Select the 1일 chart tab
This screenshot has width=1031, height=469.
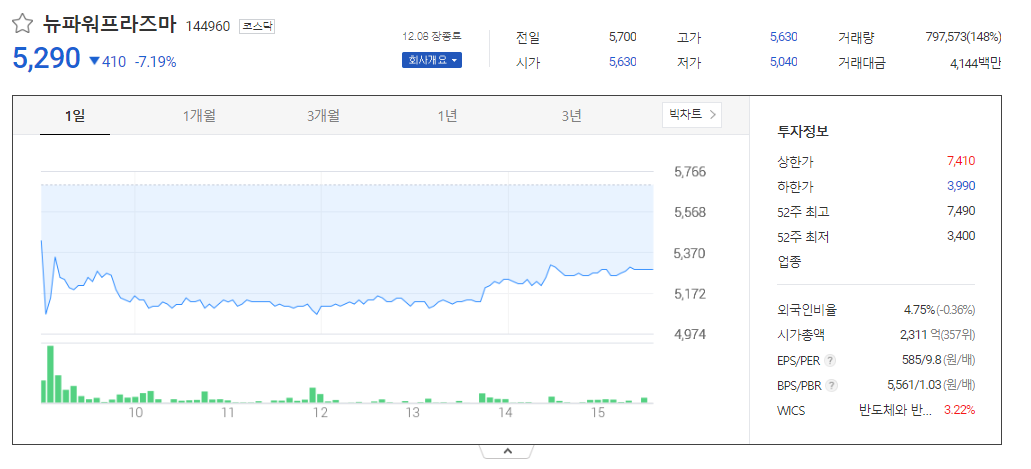[75, 116]
